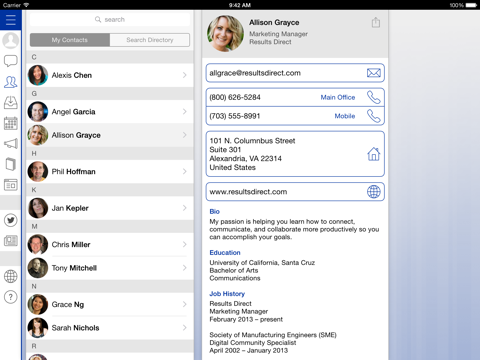Select contact name Alexis Chen

[72, 75]
